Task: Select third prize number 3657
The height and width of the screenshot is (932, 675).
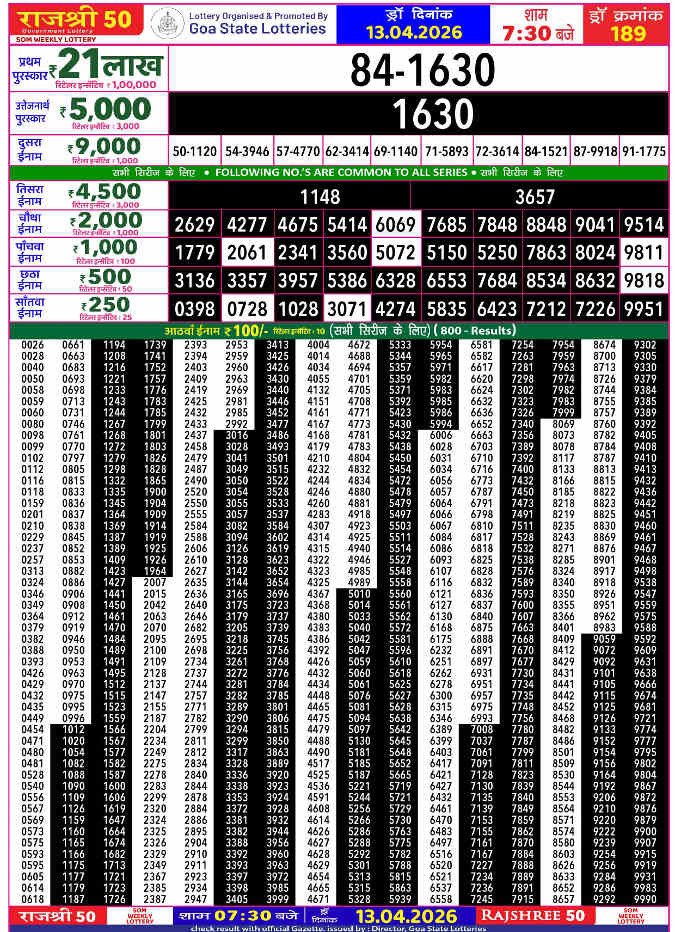Action: pos(535,197)
